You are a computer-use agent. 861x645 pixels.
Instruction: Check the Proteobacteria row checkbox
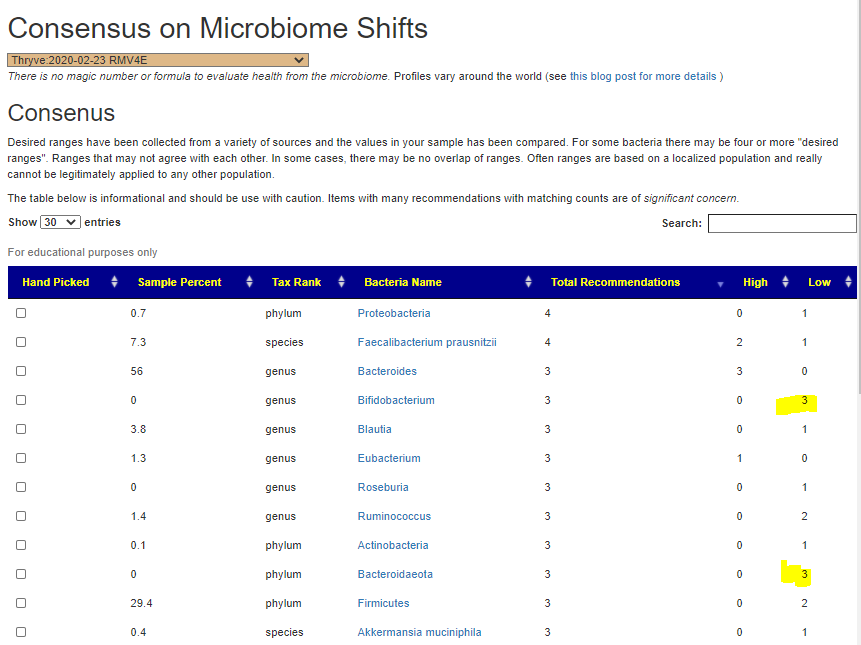coord(21,313)
